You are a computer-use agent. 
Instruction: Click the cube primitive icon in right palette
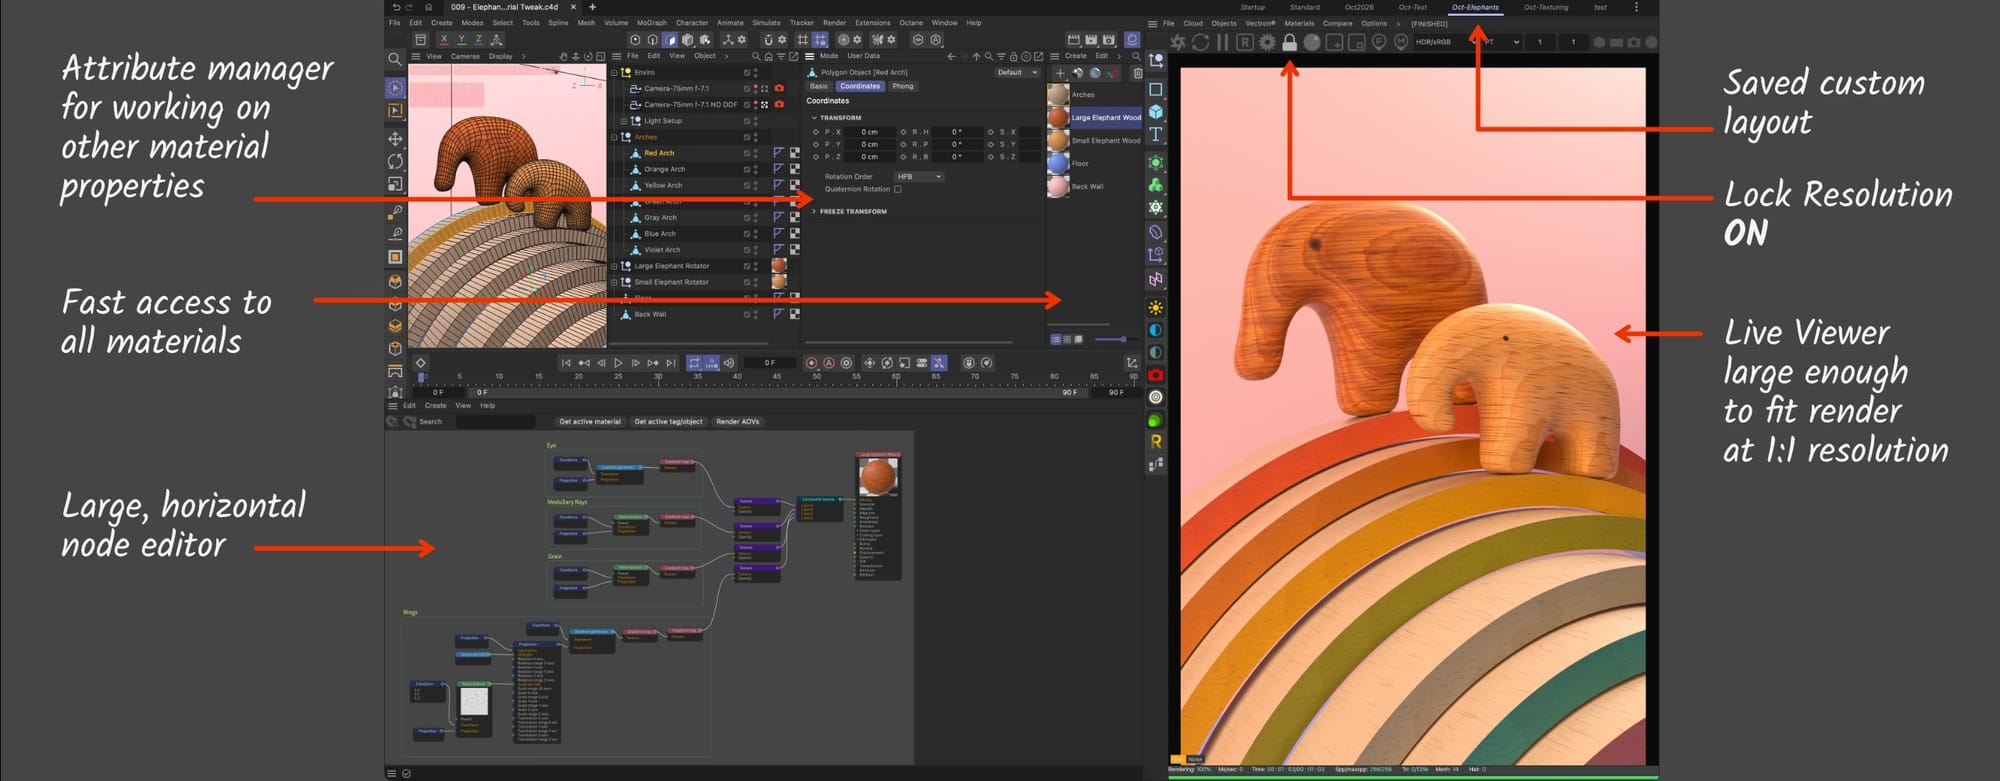pos(1156,112)
